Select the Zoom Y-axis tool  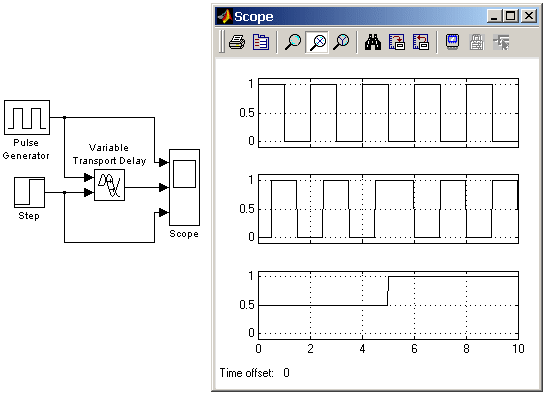[x=341, y=43]
